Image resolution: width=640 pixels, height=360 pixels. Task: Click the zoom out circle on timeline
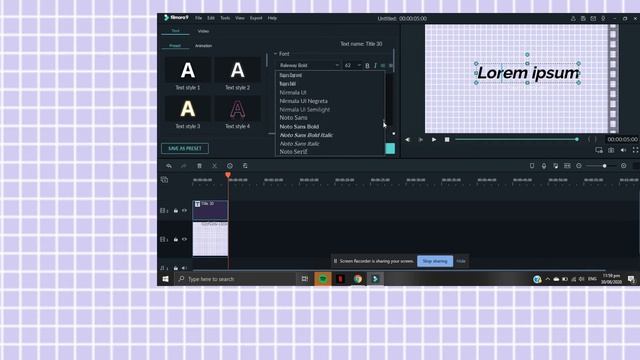click(579, 166)
